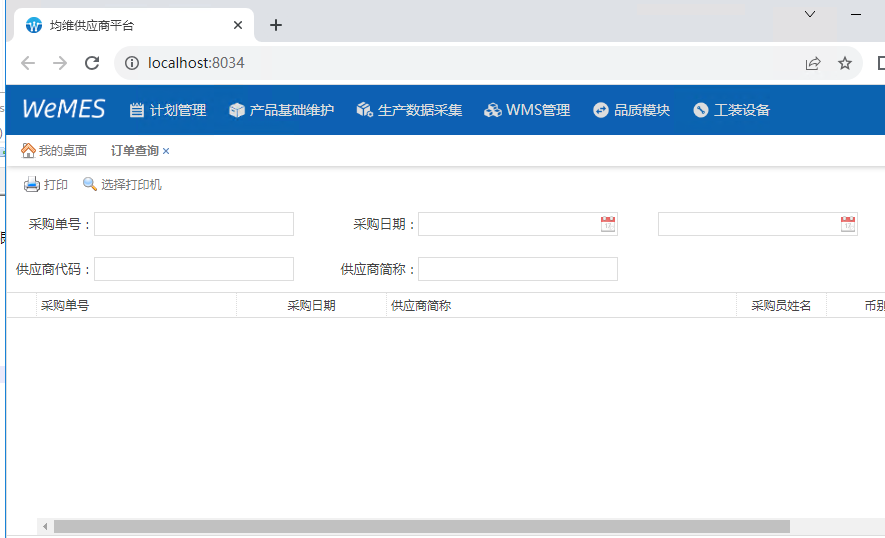
Task: Expand the 生产数据采集 menu
Action: (409, 110)
